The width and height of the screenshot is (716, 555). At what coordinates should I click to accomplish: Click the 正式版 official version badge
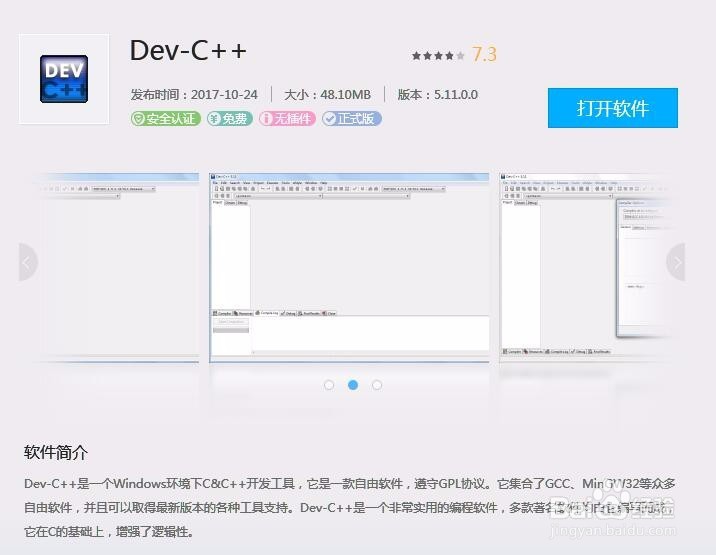(351, 119)
